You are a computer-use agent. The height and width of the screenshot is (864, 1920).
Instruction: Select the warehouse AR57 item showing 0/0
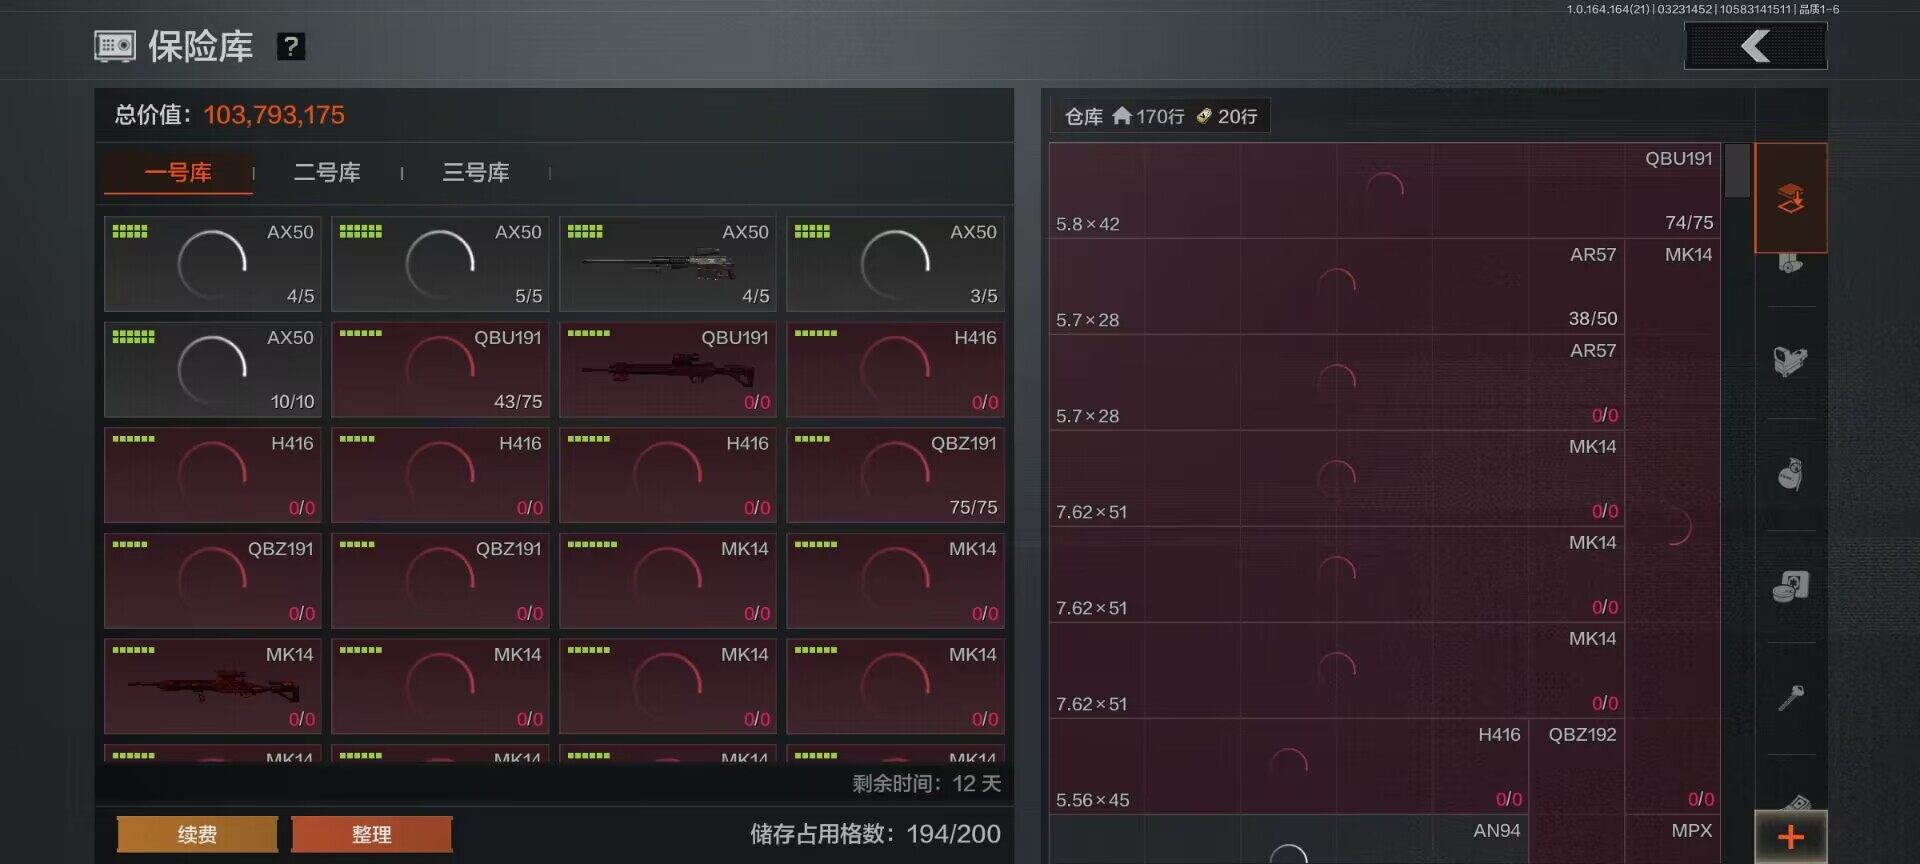coord(1337,382)
